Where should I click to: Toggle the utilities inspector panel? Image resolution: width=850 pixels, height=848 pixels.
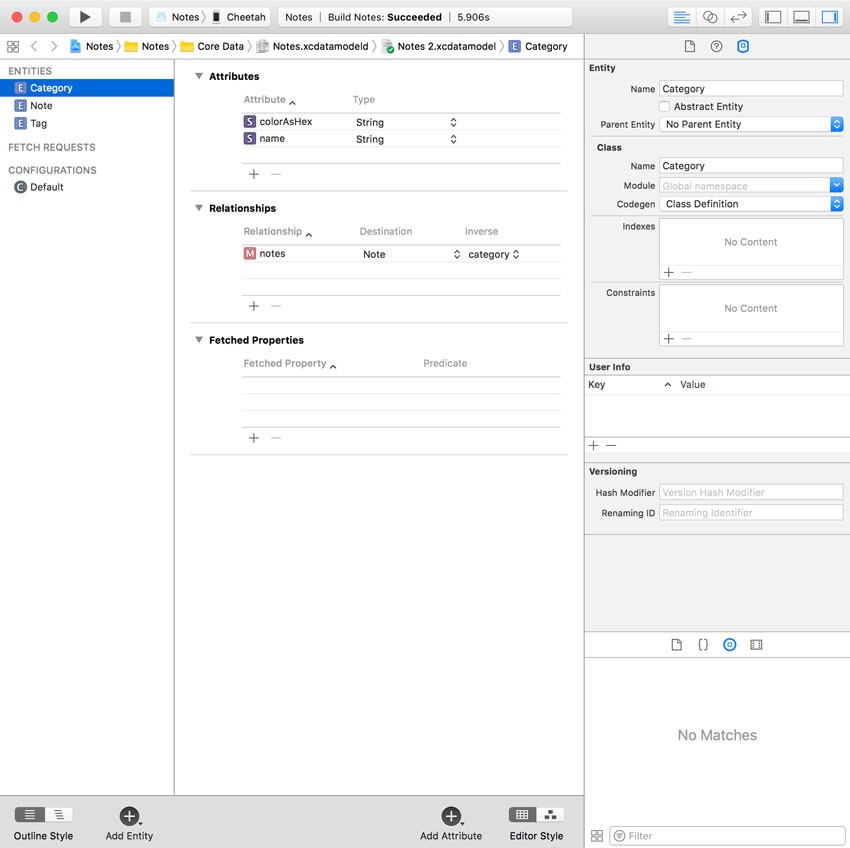(x=829, y=17)
